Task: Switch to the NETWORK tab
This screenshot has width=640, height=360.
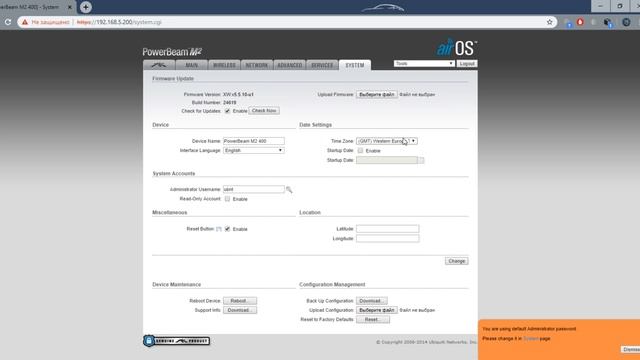Action: click(x=257, y=65)
